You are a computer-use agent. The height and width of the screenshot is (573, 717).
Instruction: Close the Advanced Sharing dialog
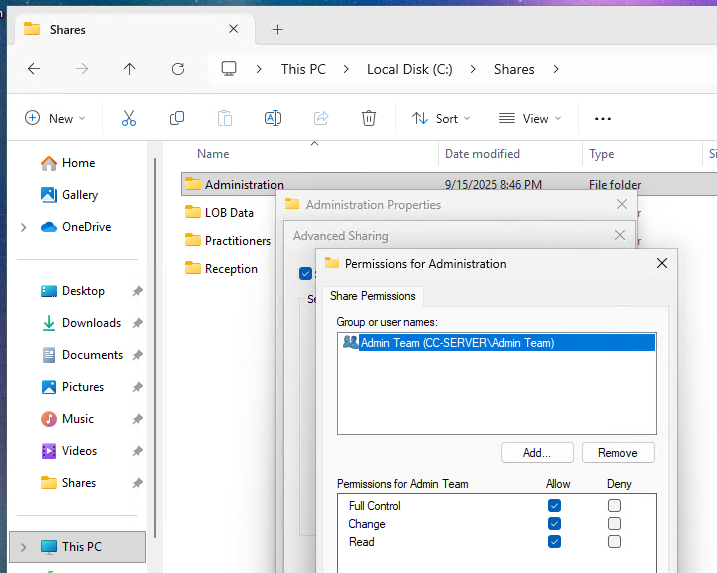click(620, 235)
